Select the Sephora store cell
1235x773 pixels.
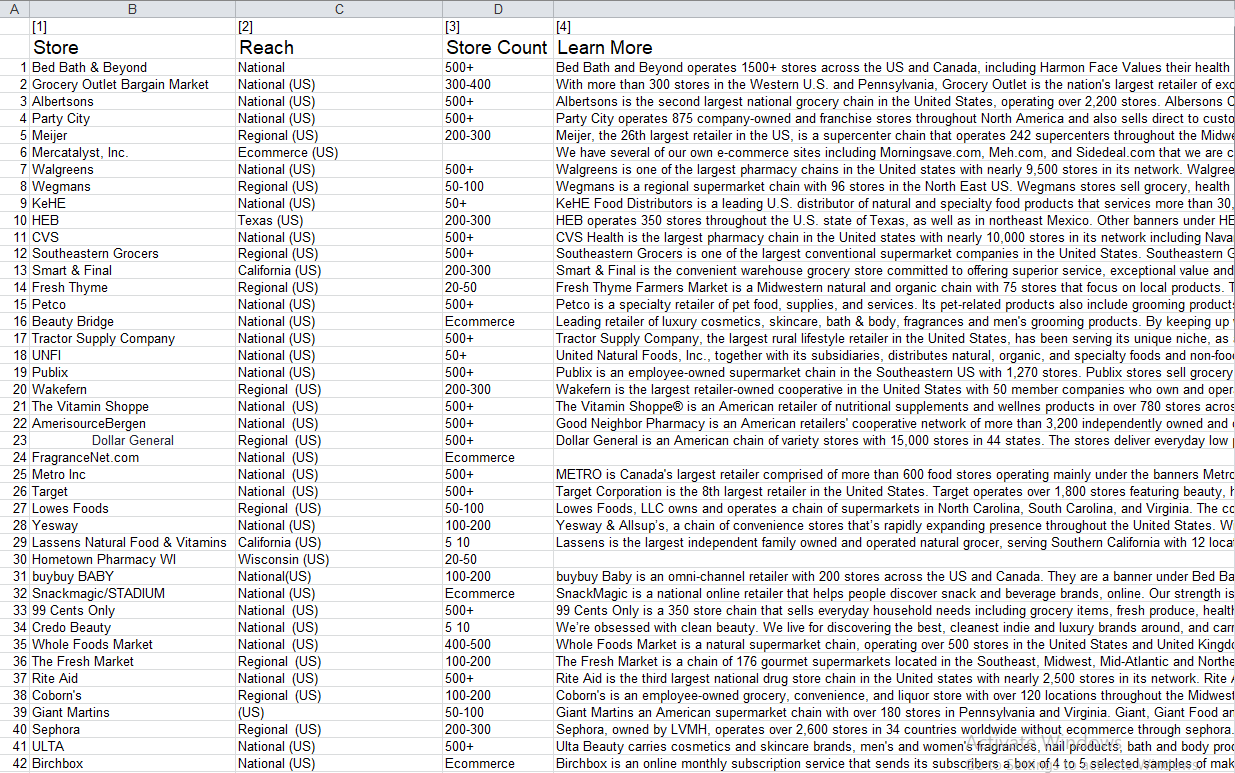click(132, 730)
